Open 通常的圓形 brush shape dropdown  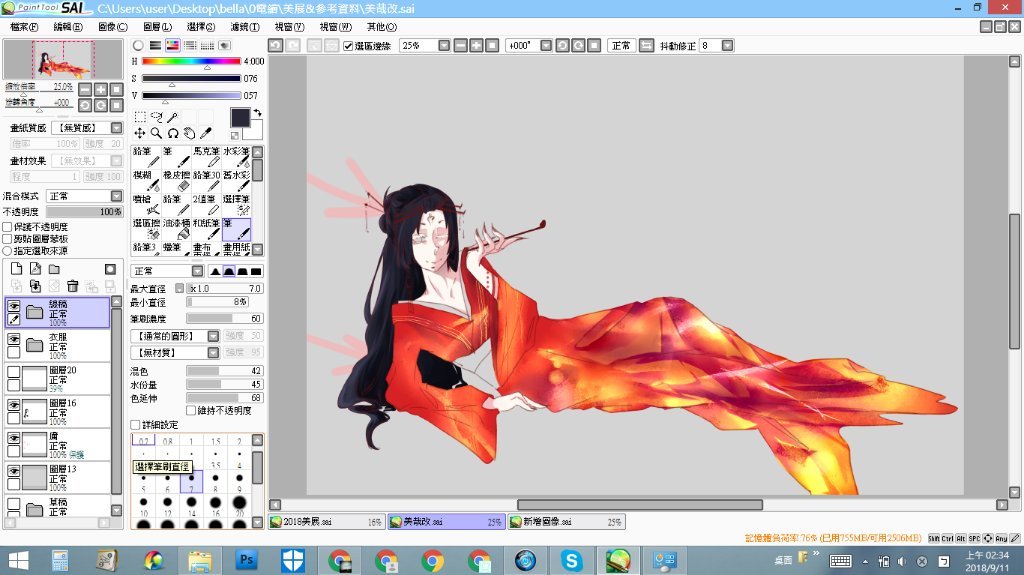[213, 336]
